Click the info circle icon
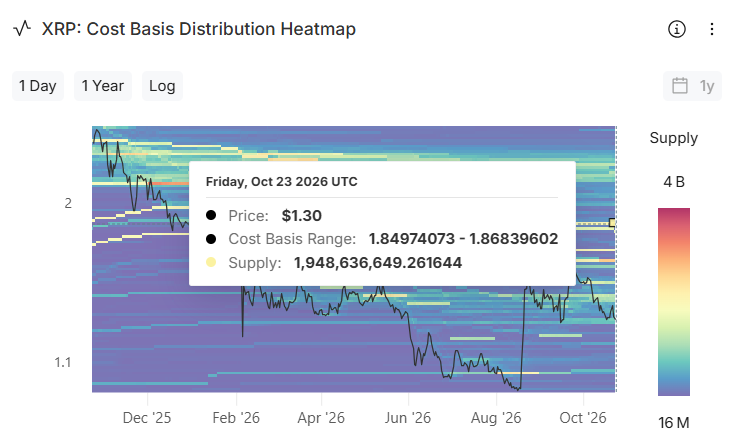Screen dimensions: 737x442 point(676,29)
